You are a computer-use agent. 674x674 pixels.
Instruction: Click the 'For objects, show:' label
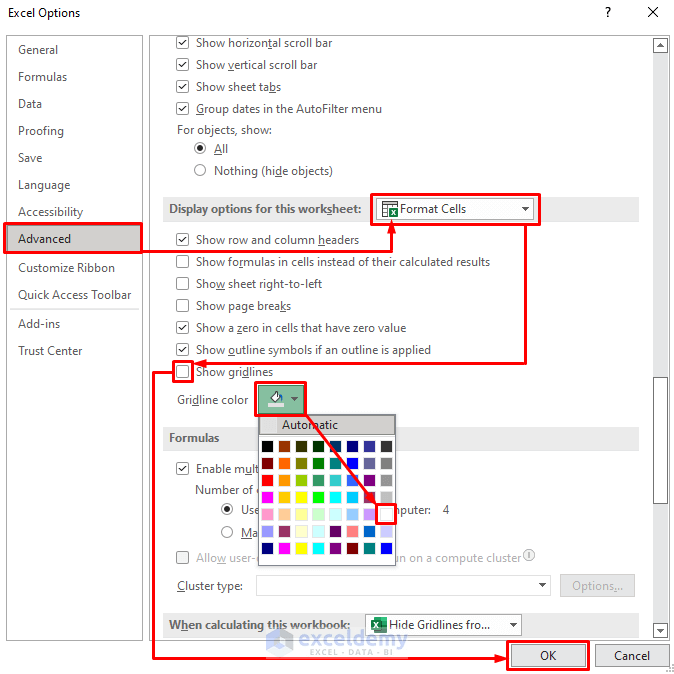(224, 130)
